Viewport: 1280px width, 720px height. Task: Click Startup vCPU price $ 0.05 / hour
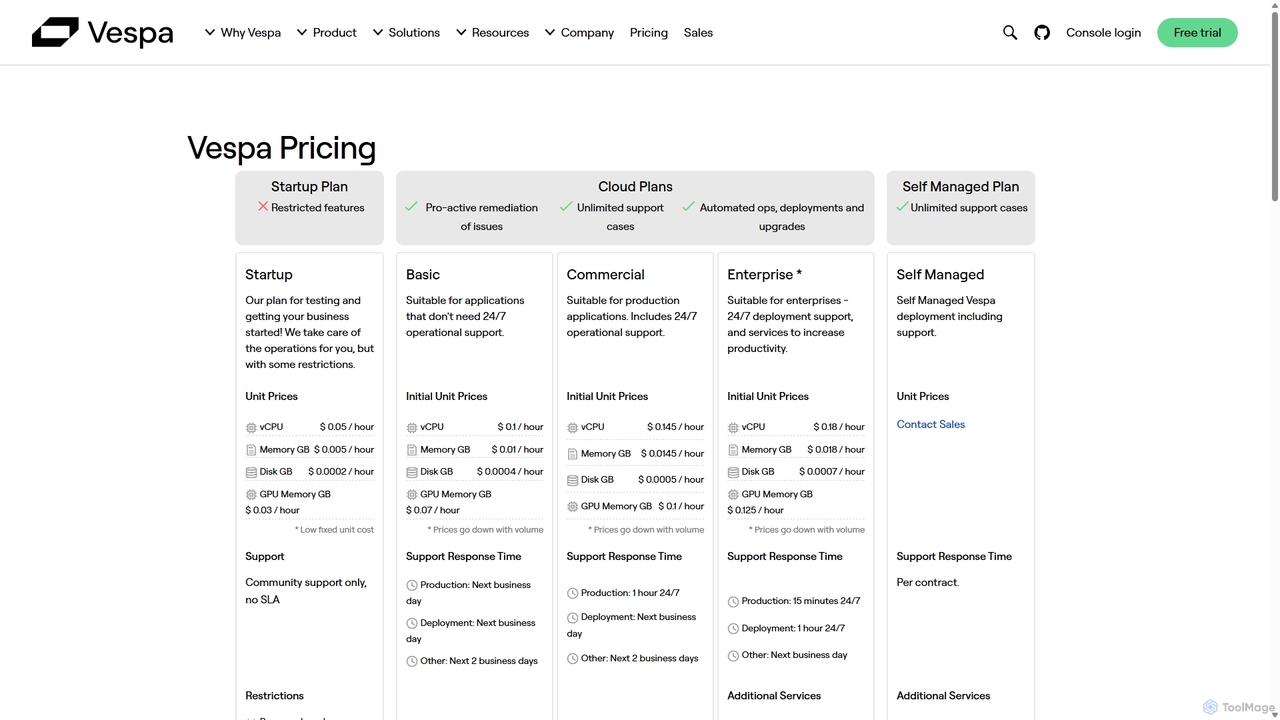point(347,427)
